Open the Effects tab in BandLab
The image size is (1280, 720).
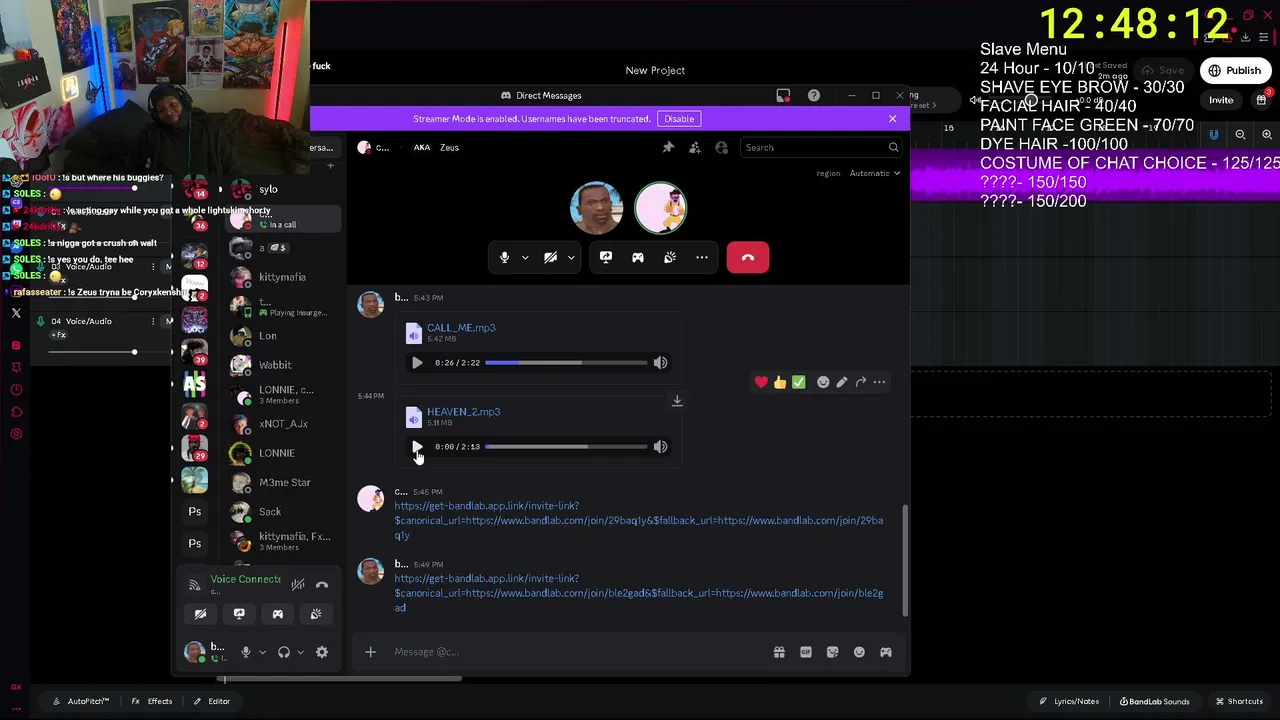[x=152, y=701]
